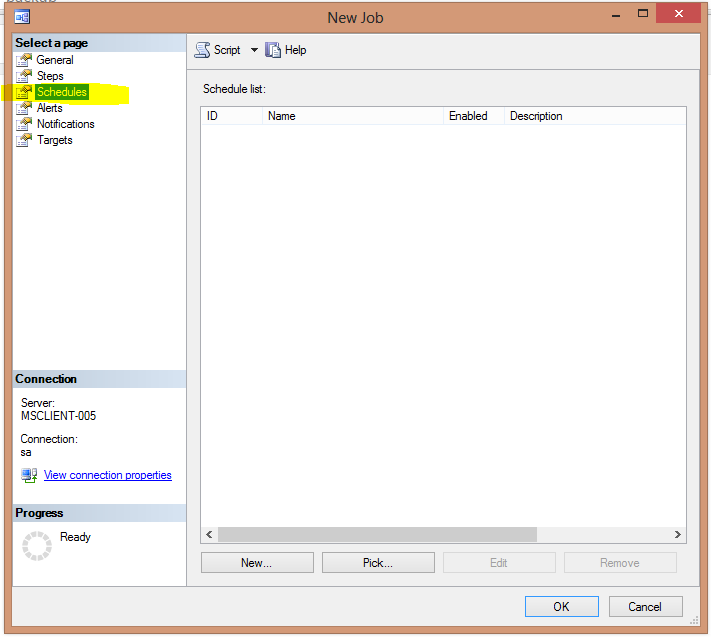The width and height of the screenshot is (711, 637).
Task: Click the Pick... schedule button
Action: pyautogui.click(x=378, y=563)
